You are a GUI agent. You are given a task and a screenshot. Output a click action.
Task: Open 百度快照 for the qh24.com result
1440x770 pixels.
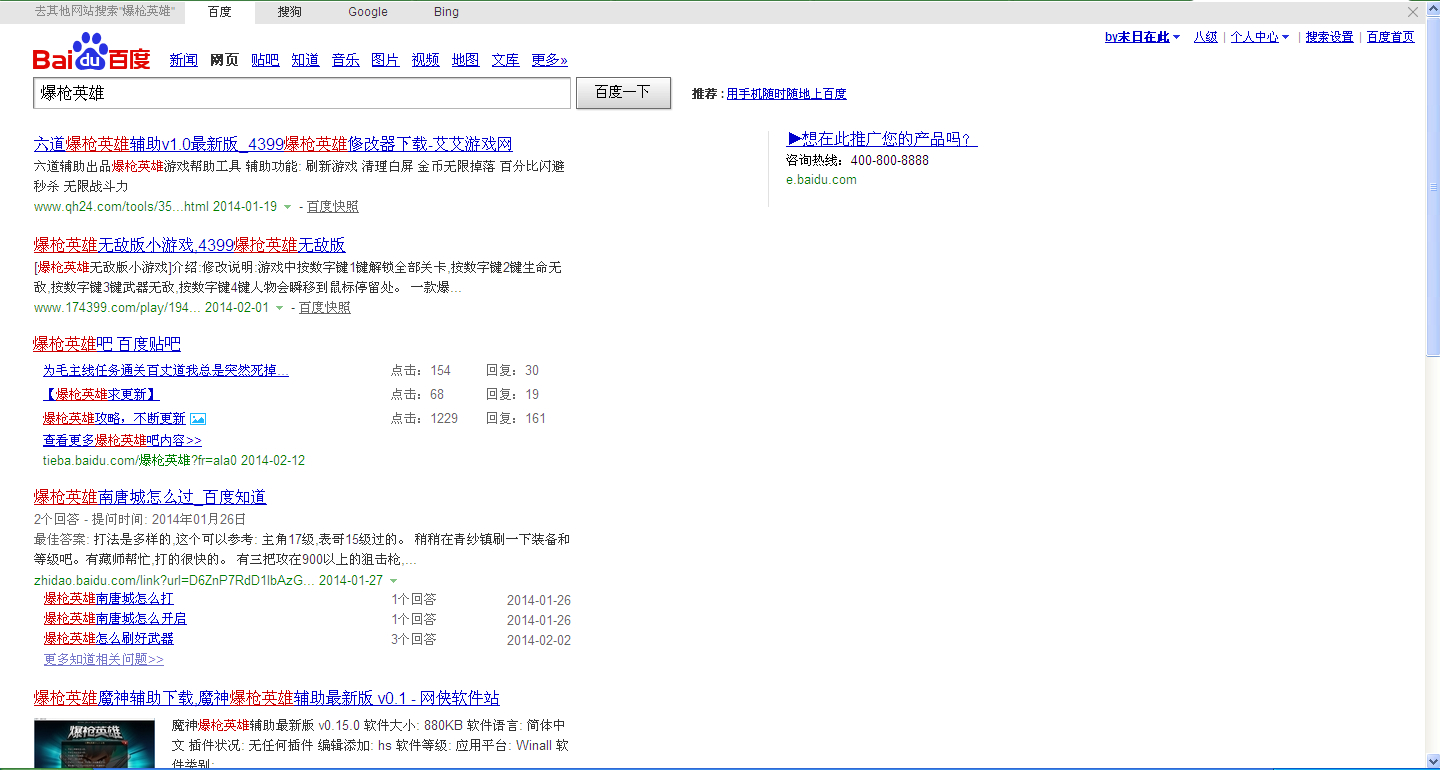click(x=333, y=207)
